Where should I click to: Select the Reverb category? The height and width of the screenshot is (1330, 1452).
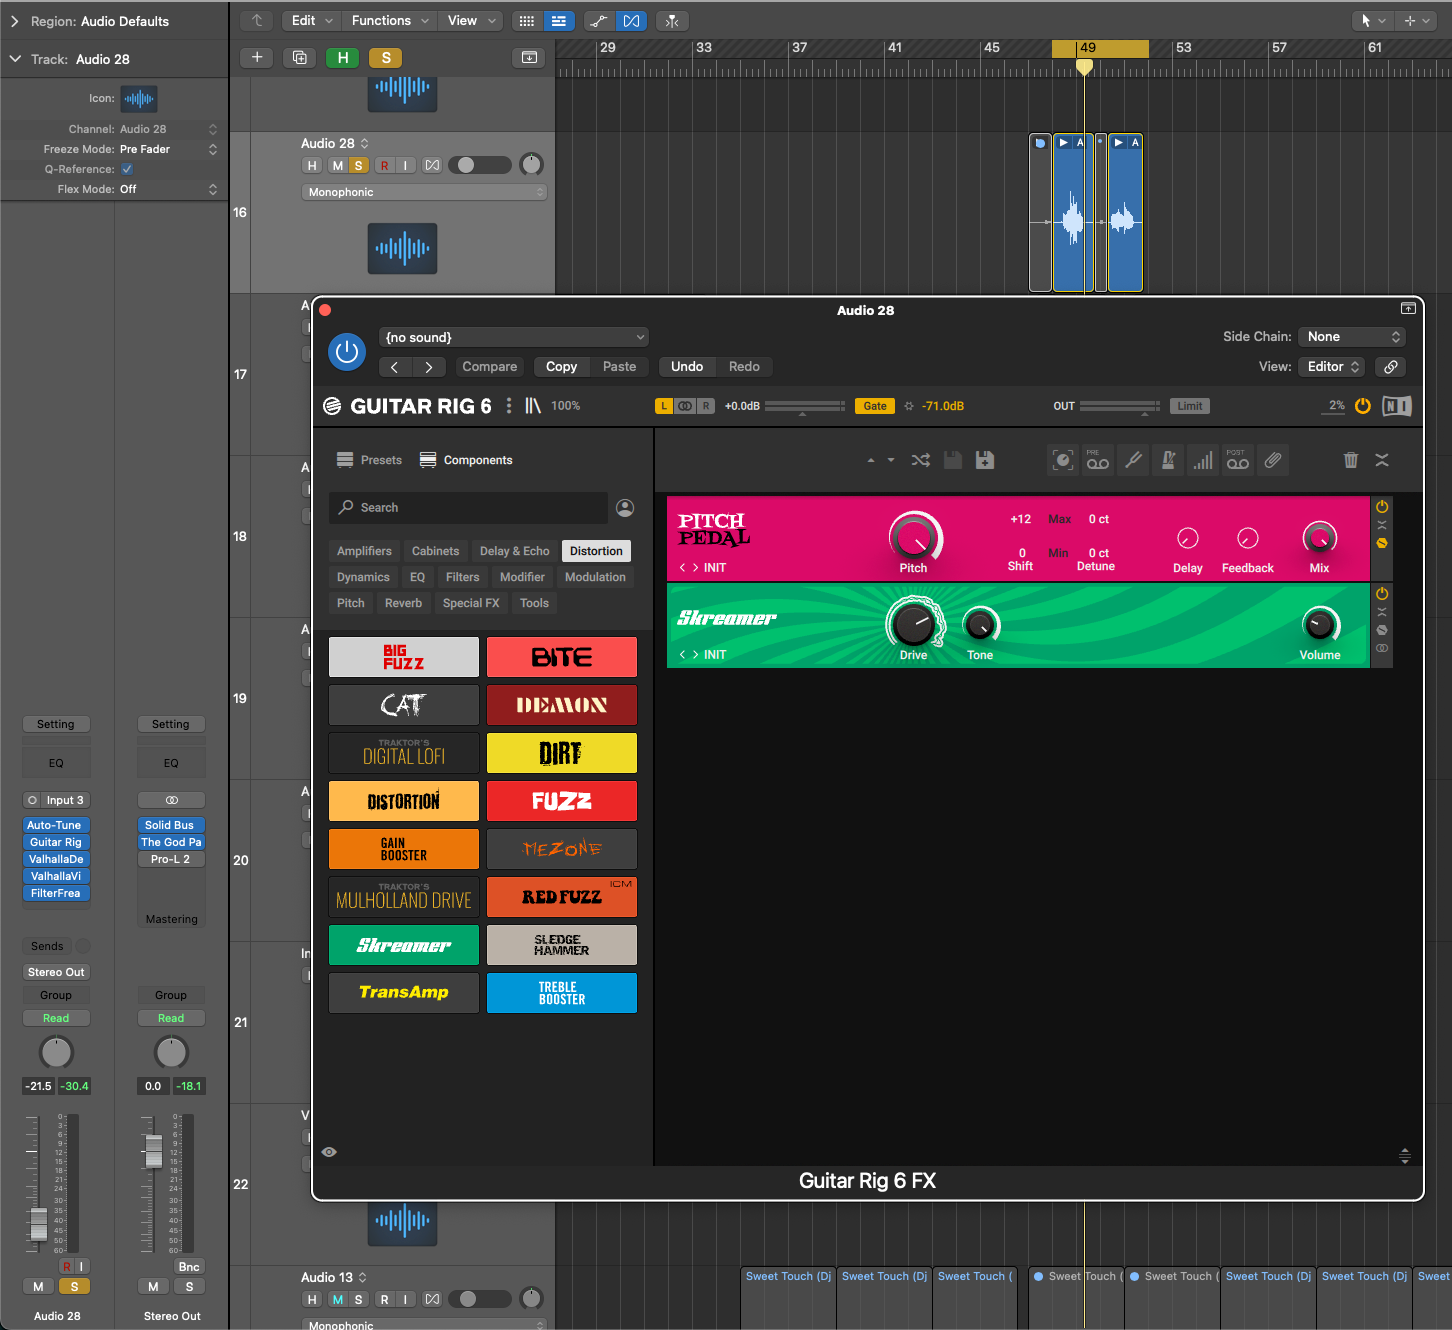tap(403, 603)
